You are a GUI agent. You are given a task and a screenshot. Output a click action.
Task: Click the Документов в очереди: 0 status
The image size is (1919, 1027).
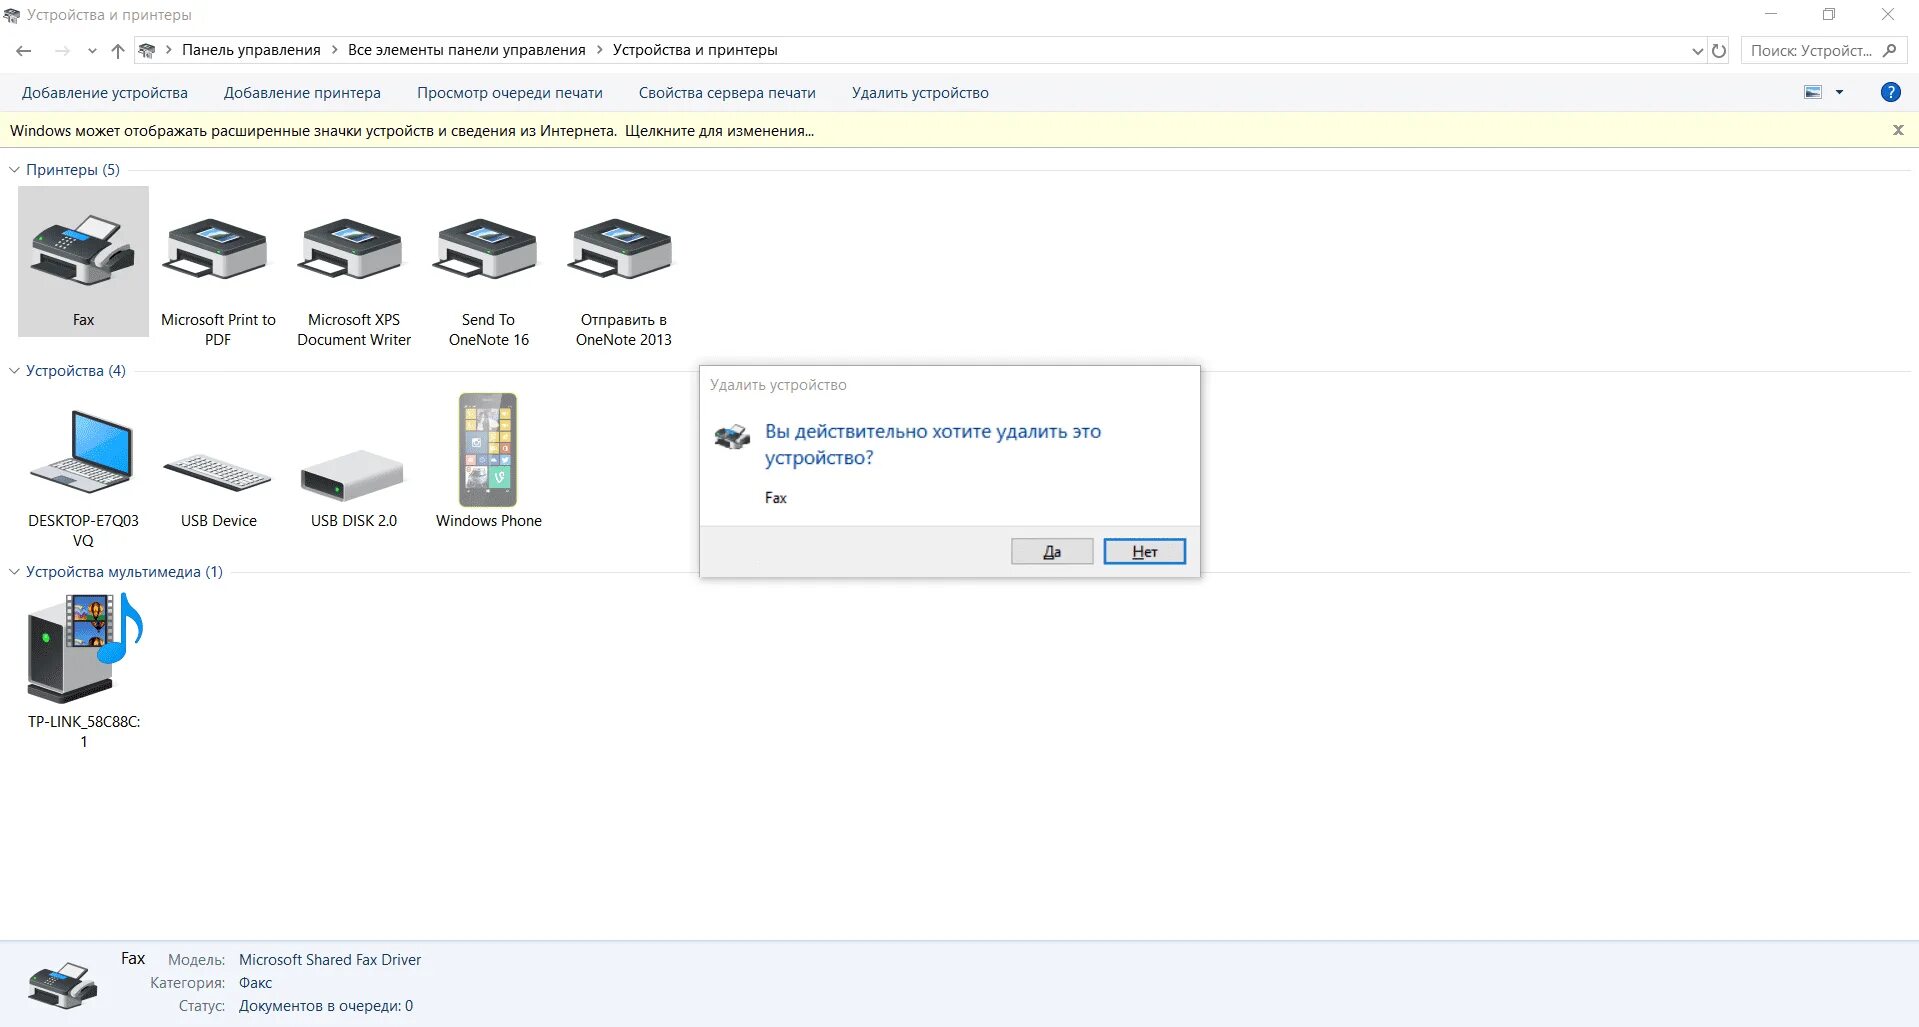click(x=326, y=1006)
